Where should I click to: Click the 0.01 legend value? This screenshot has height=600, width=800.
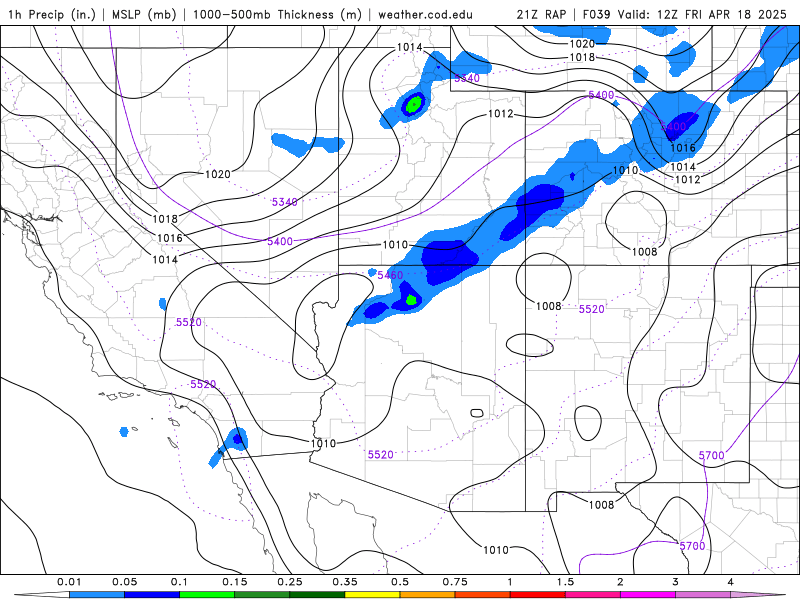click(69, 582)
